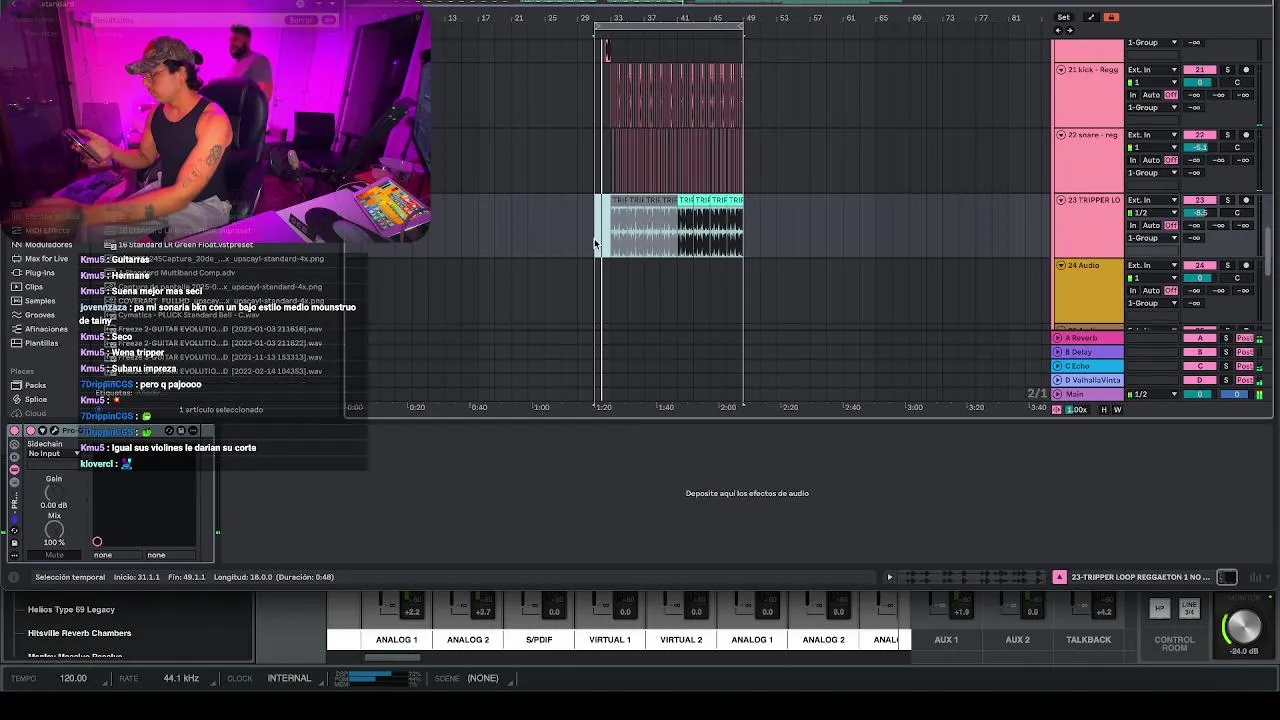The width and height of the screenshot is (1280, 720).
Task: Open the Sidechain No Input dropdown
Action: (53, 454)
